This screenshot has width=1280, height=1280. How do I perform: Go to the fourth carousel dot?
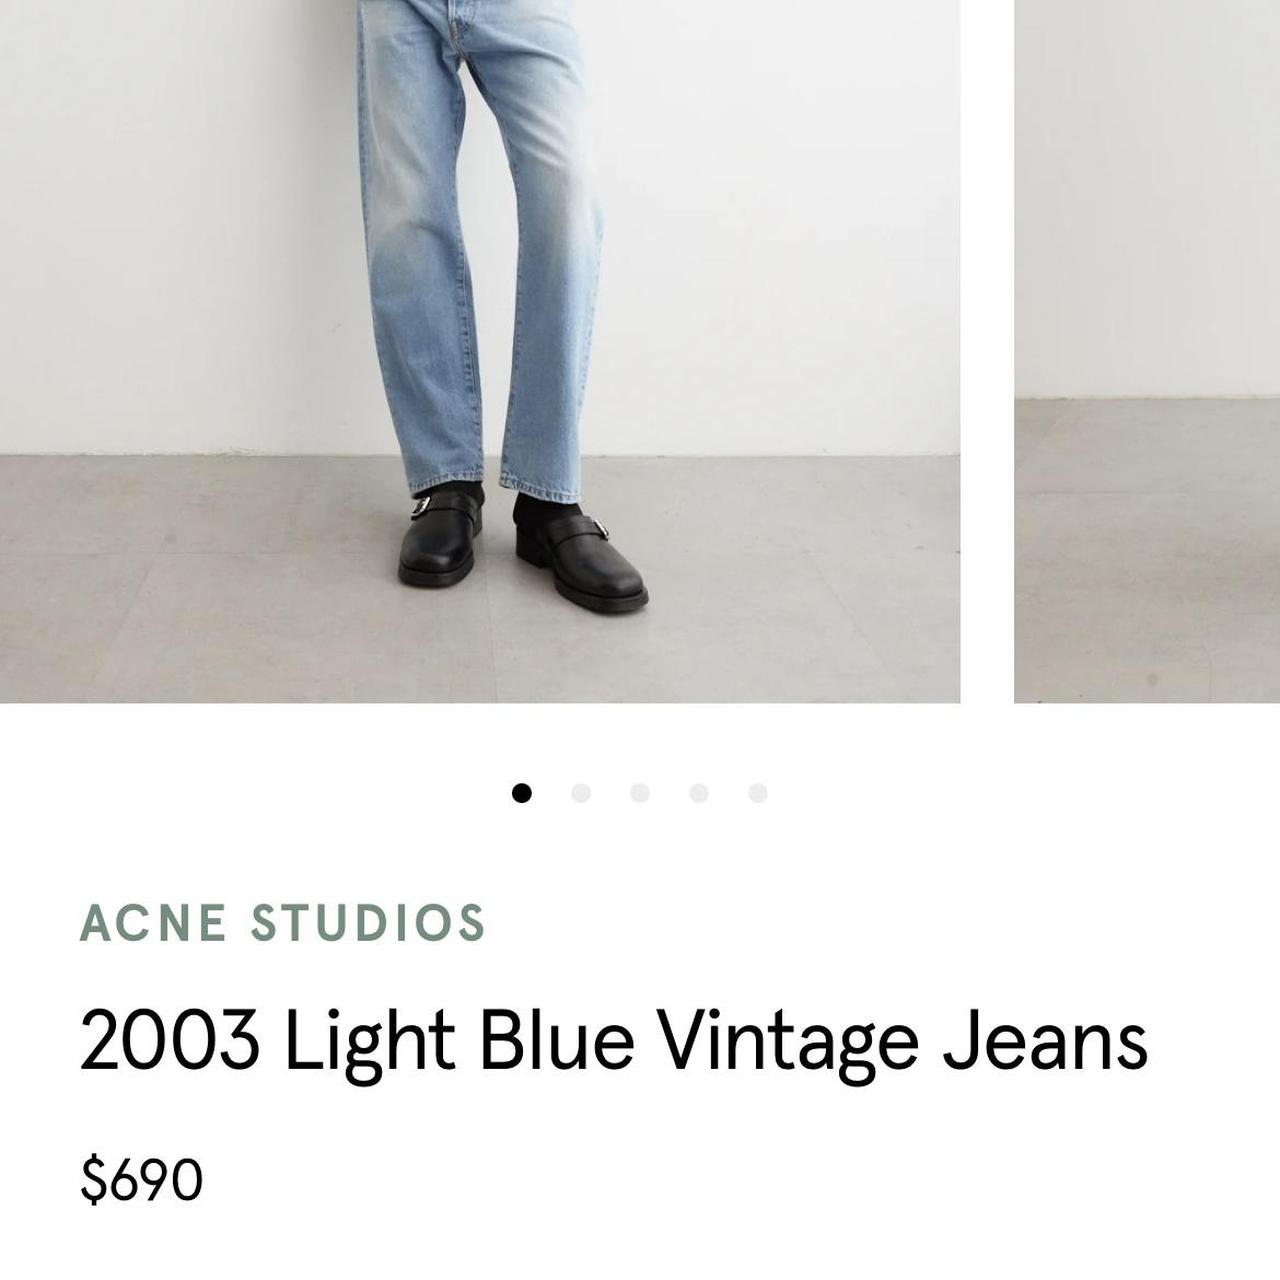coord(699,793)
